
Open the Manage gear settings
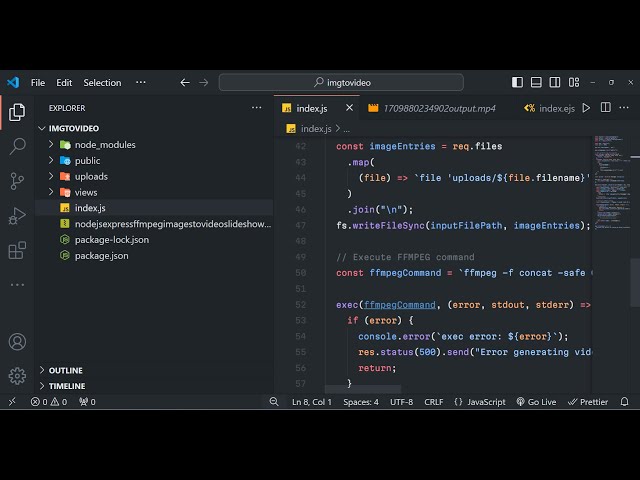17,376
